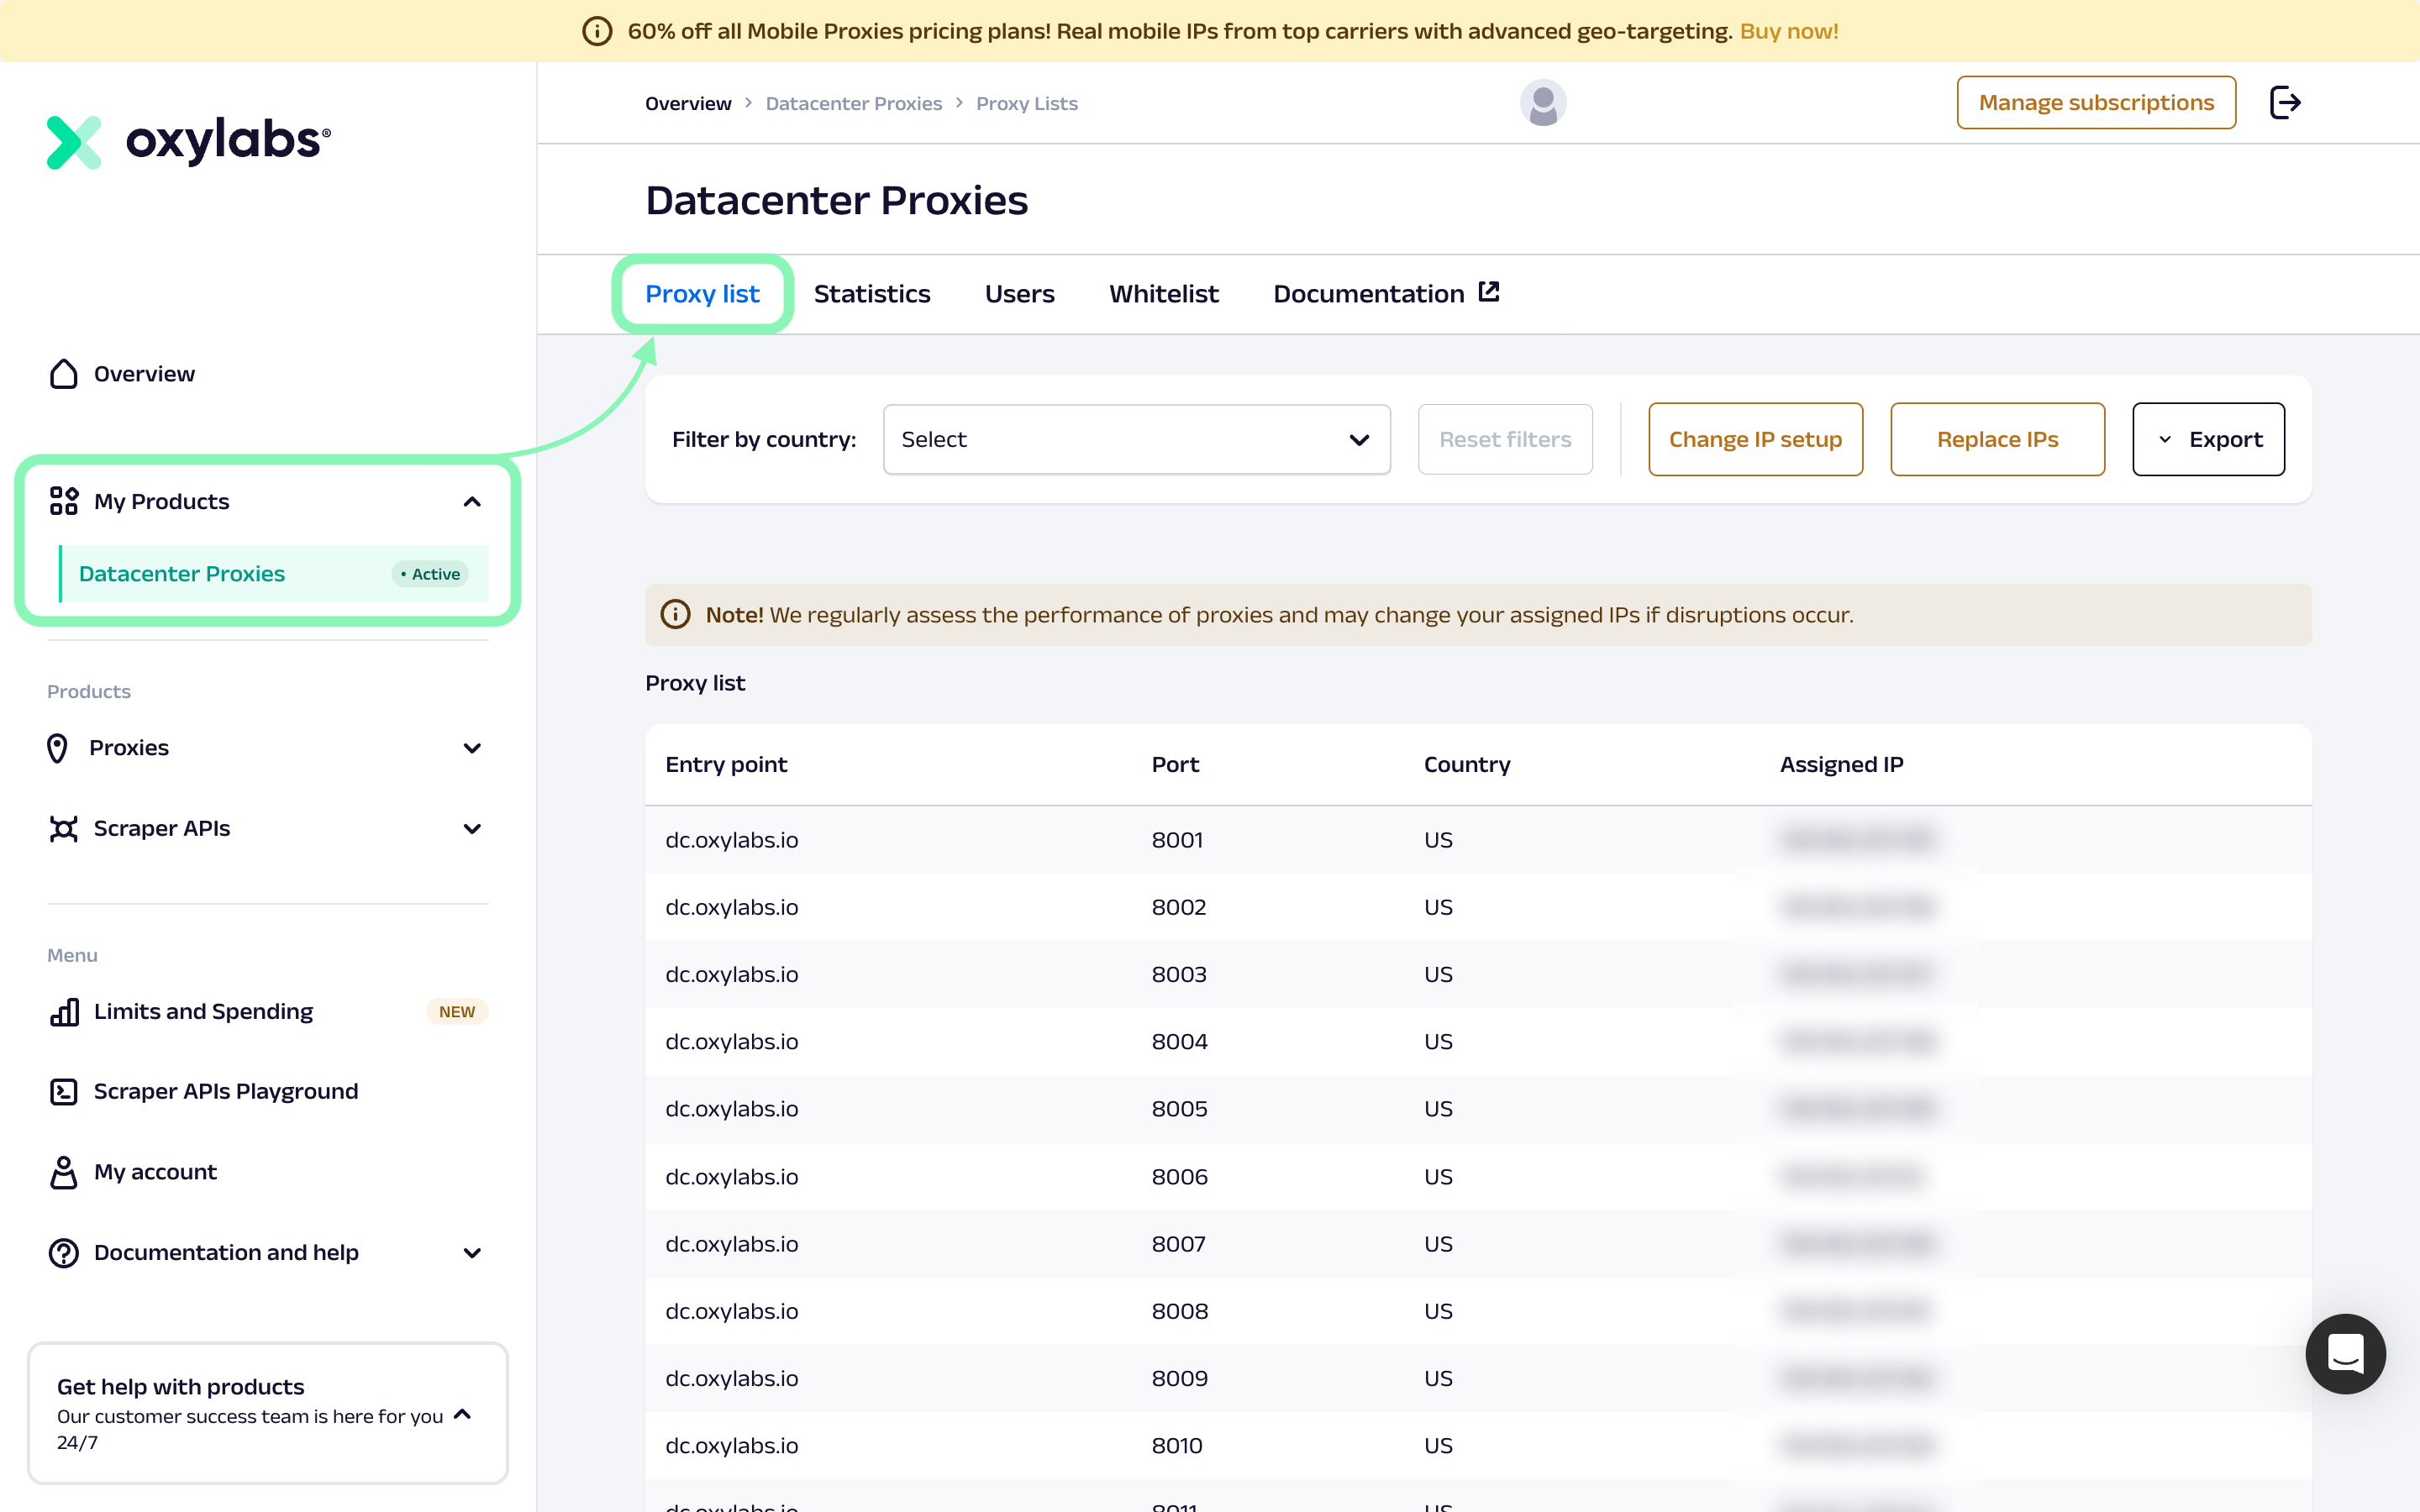Screen dimensions: 2420x1512
Task: Collapse the My Products section
Action: click(x=472, y=502)
